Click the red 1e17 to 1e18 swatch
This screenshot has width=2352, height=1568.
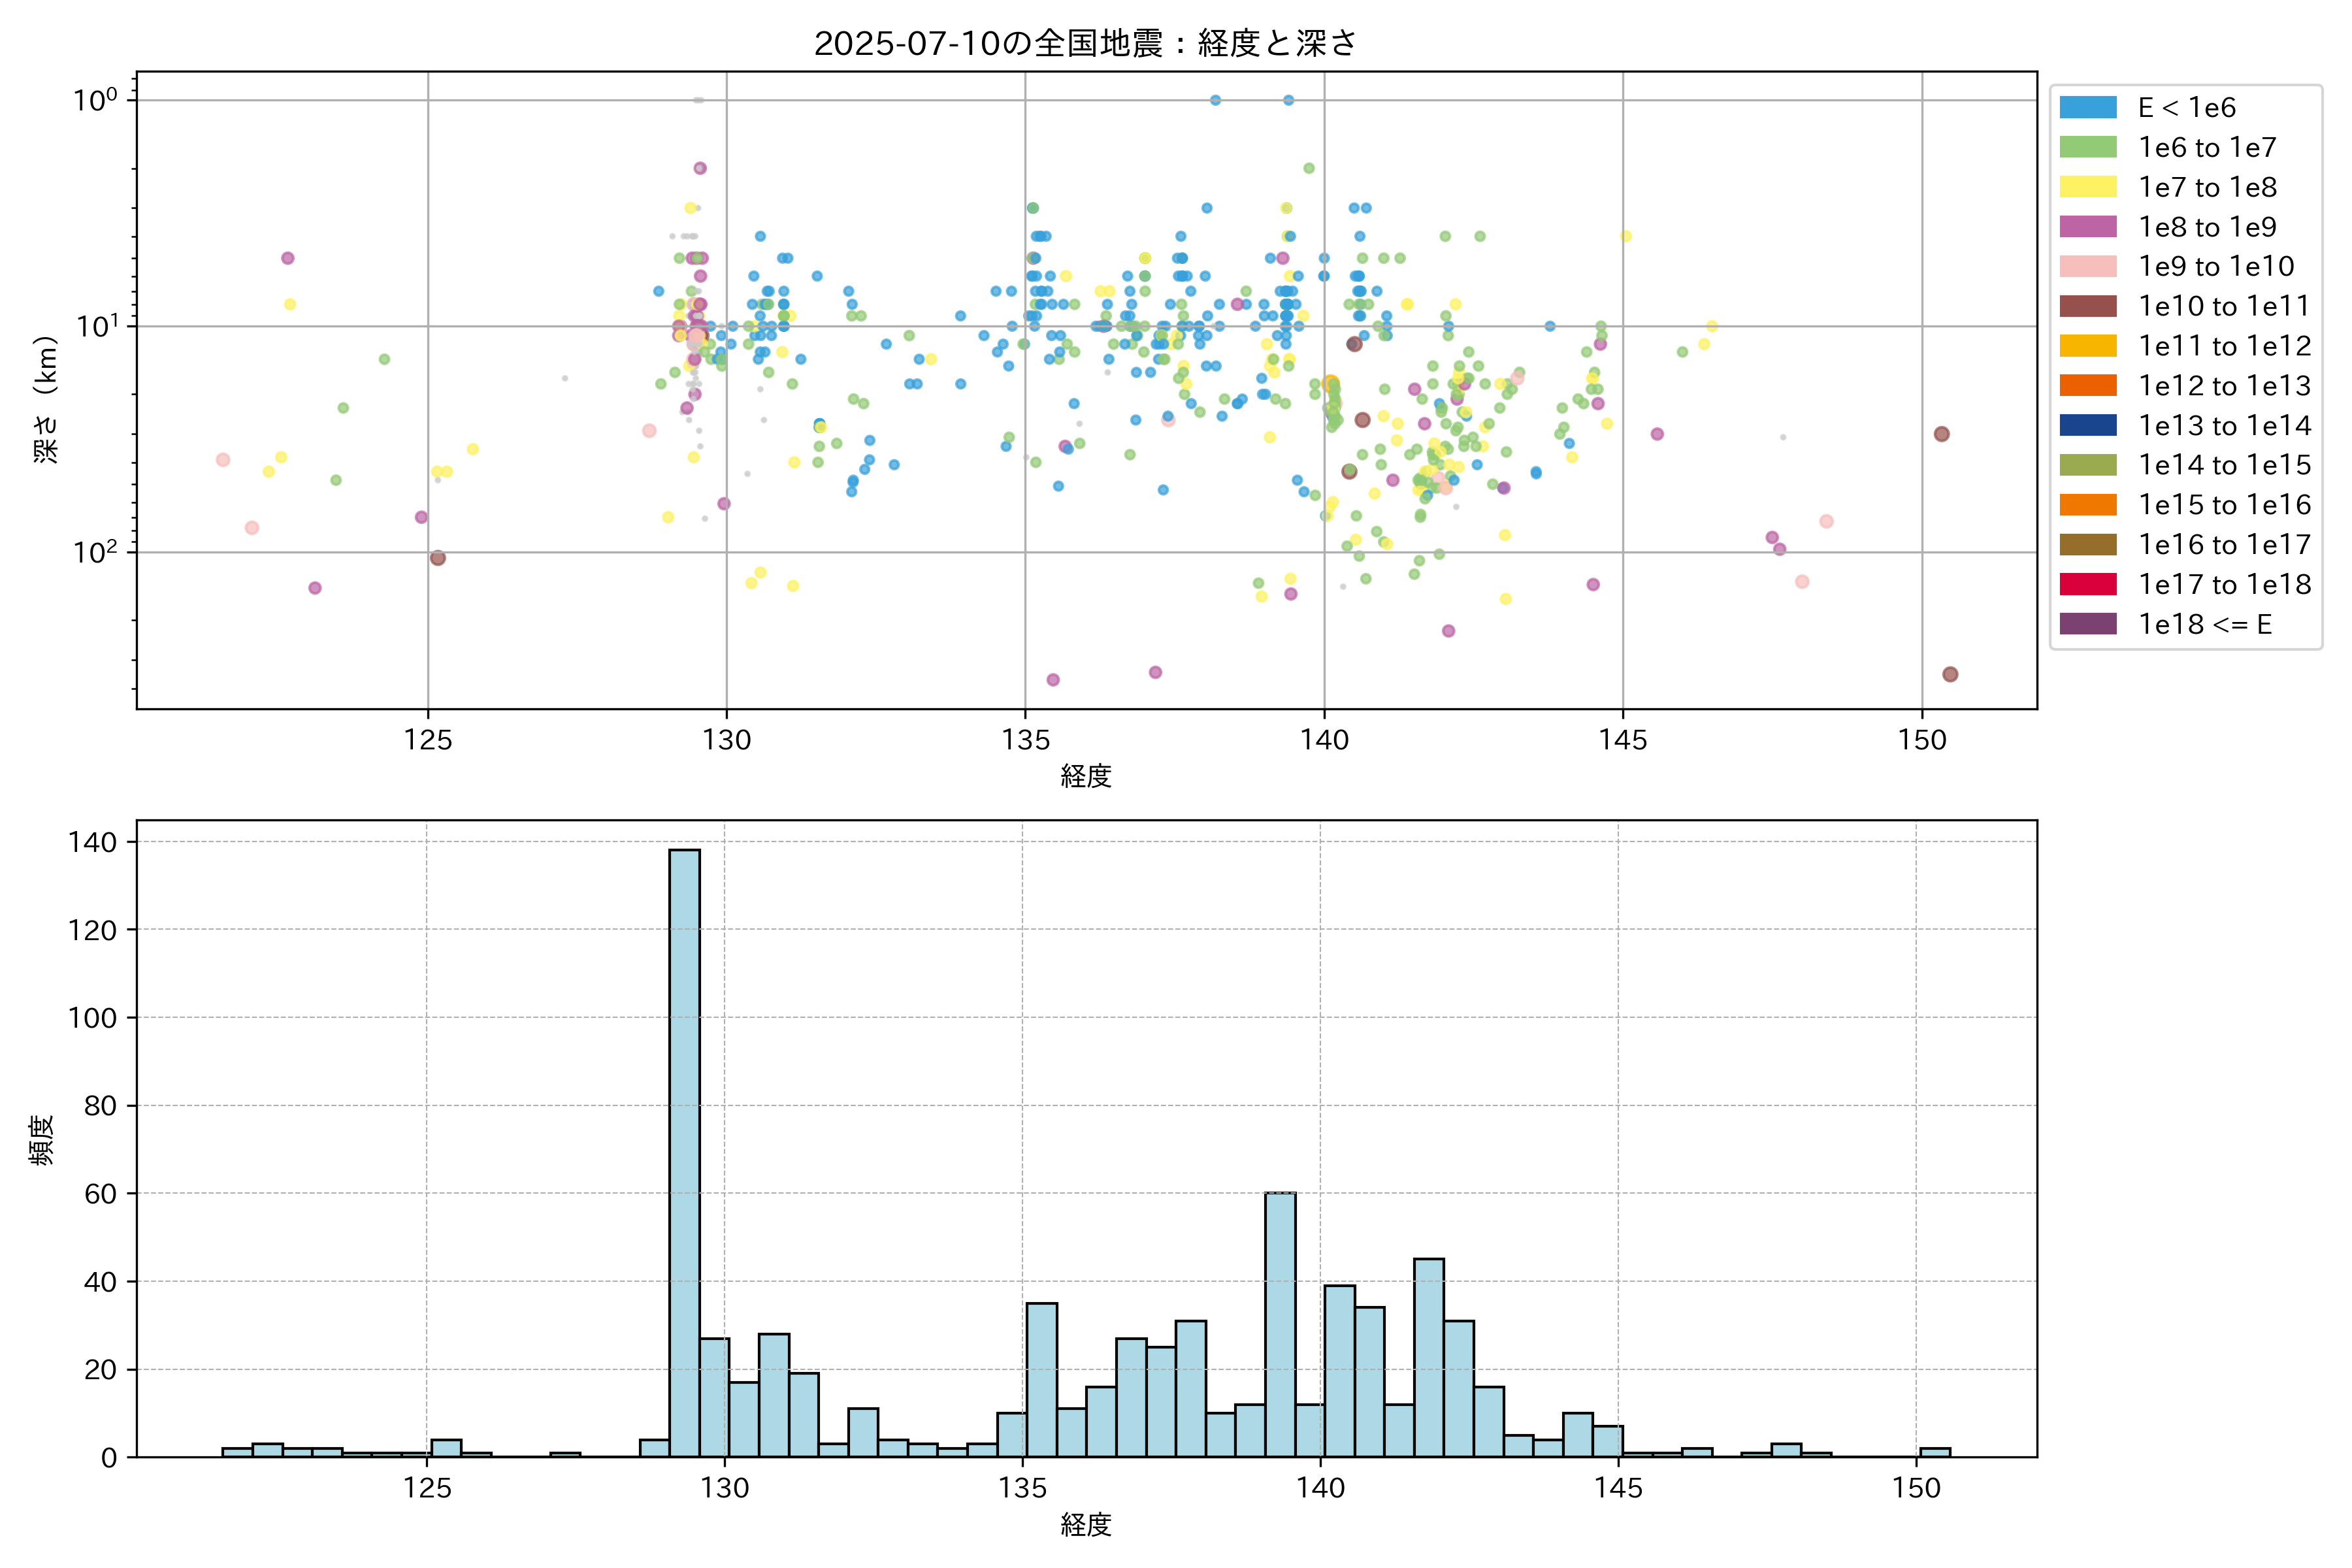coord(2087,584)
